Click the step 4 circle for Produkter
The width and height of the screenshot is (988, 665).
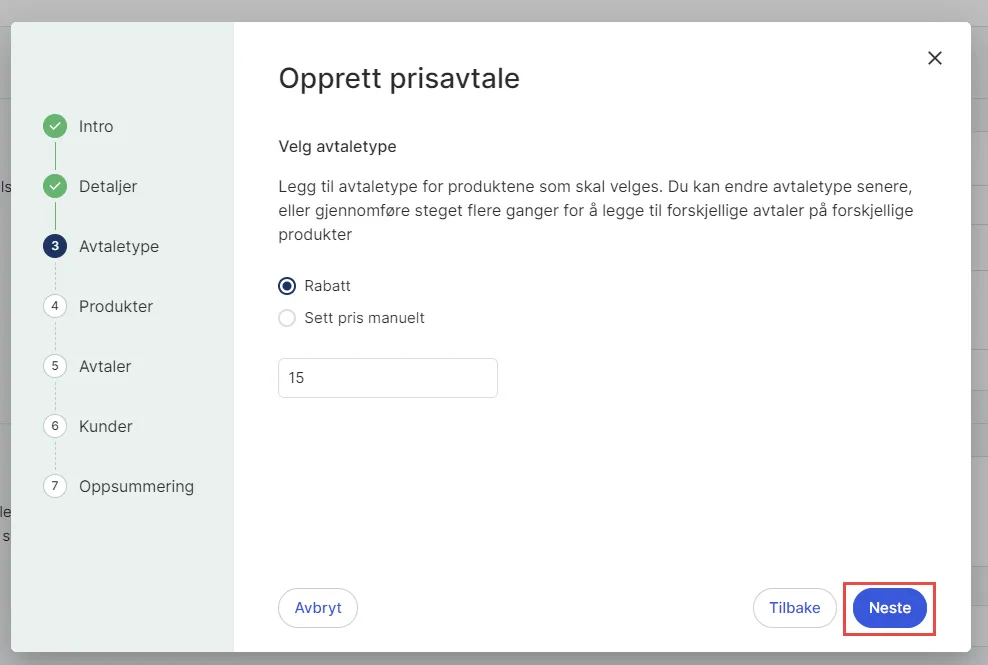tap(55, 306)
